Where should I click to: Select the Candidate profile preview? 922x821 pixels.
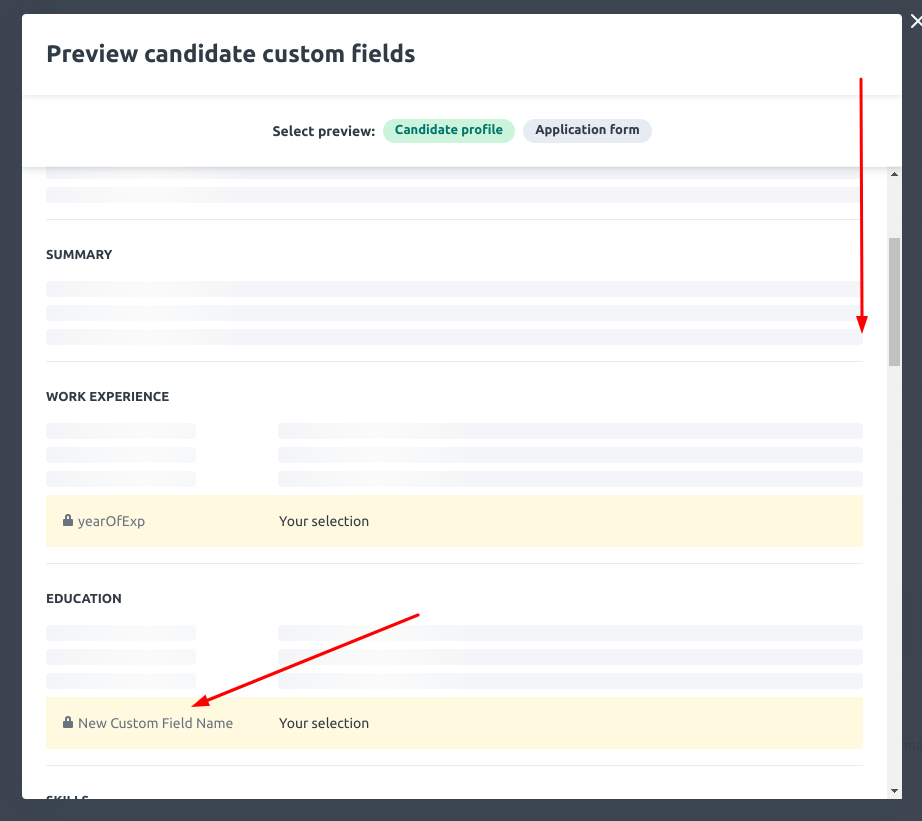(448, 130)
